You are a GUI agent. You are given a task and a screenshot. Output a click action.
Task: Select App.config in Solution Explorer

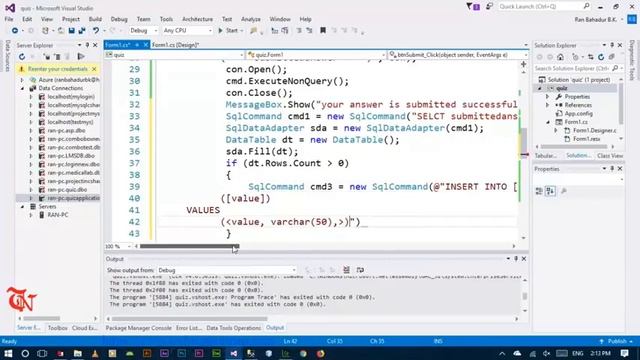pyautogui.click(x=578, y=113)
